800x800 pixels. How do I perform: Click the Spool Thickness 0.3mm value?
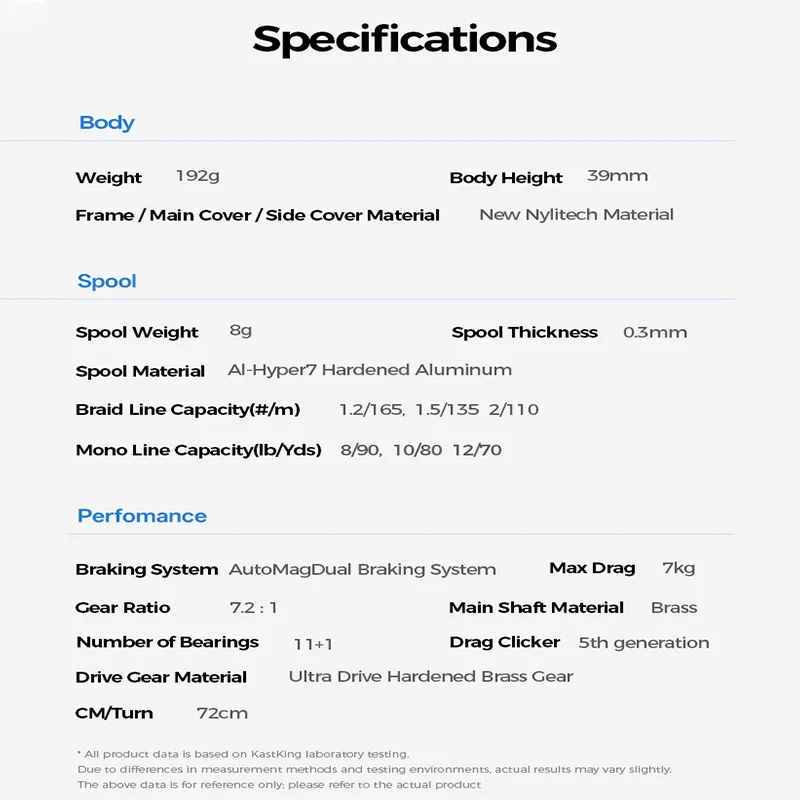tap(655, 332)
